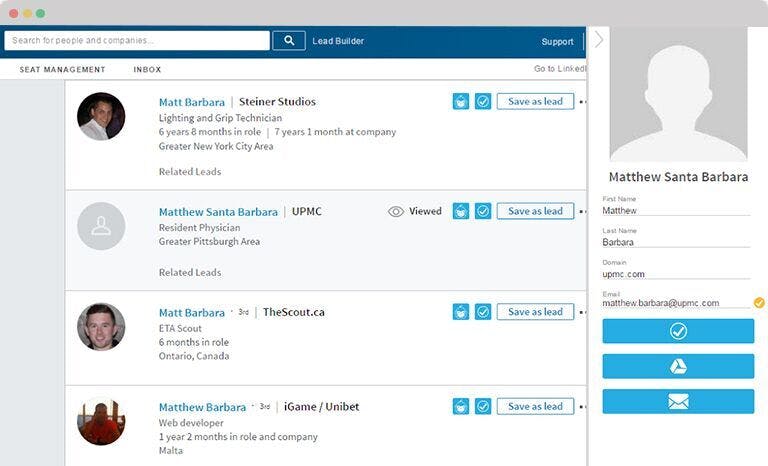Open the Matt Barbara profile at TheScout.ca
Screen dimensions: 768x466
[x=192, y=312]
